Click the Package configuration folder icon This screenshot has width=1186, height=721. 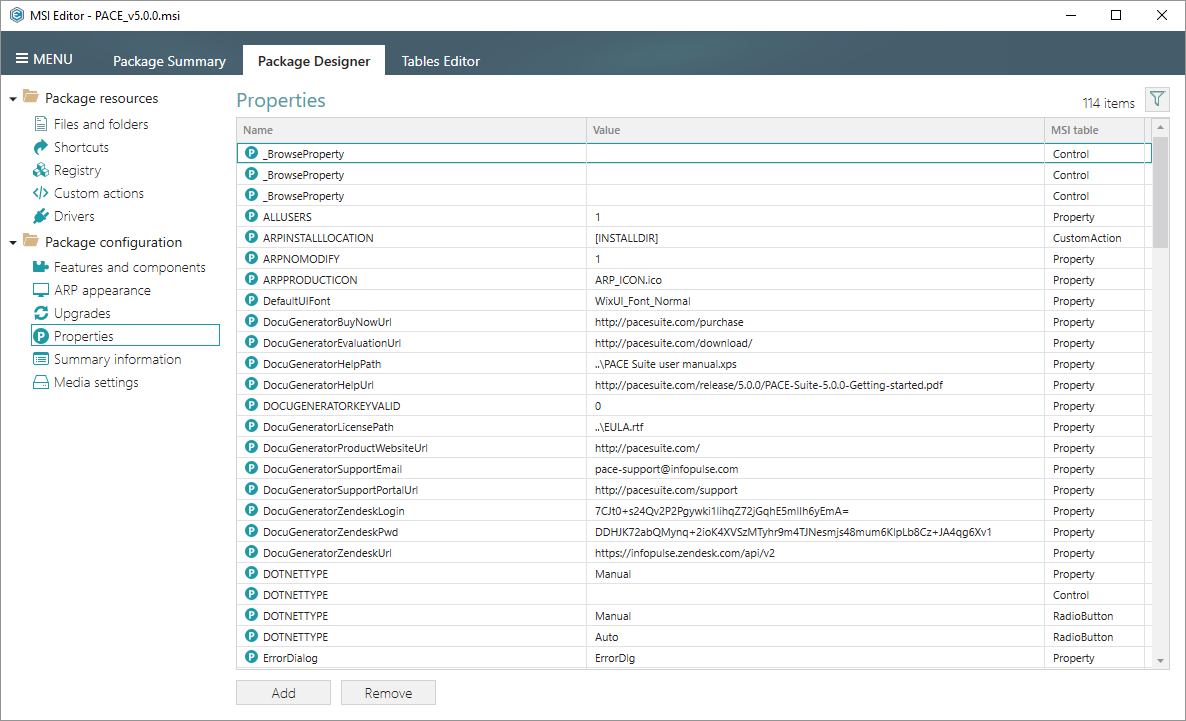pos(31,241)
